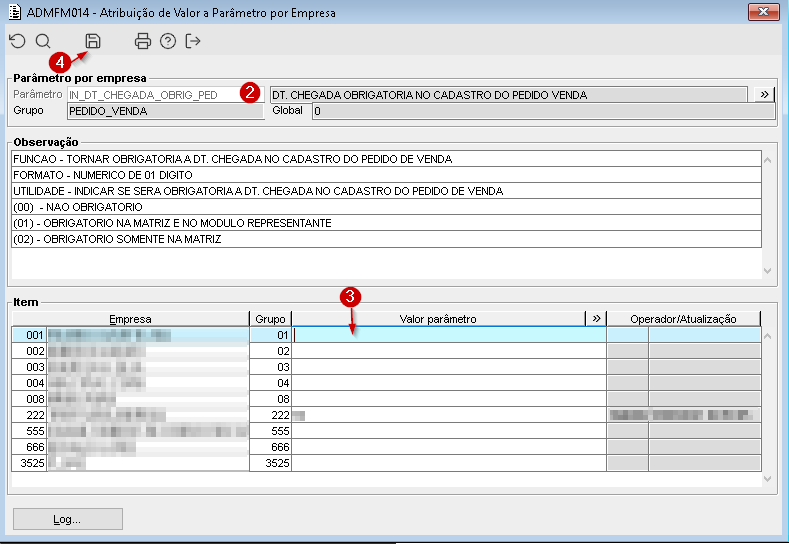Open help via question mark icon

tap(168, 41)
